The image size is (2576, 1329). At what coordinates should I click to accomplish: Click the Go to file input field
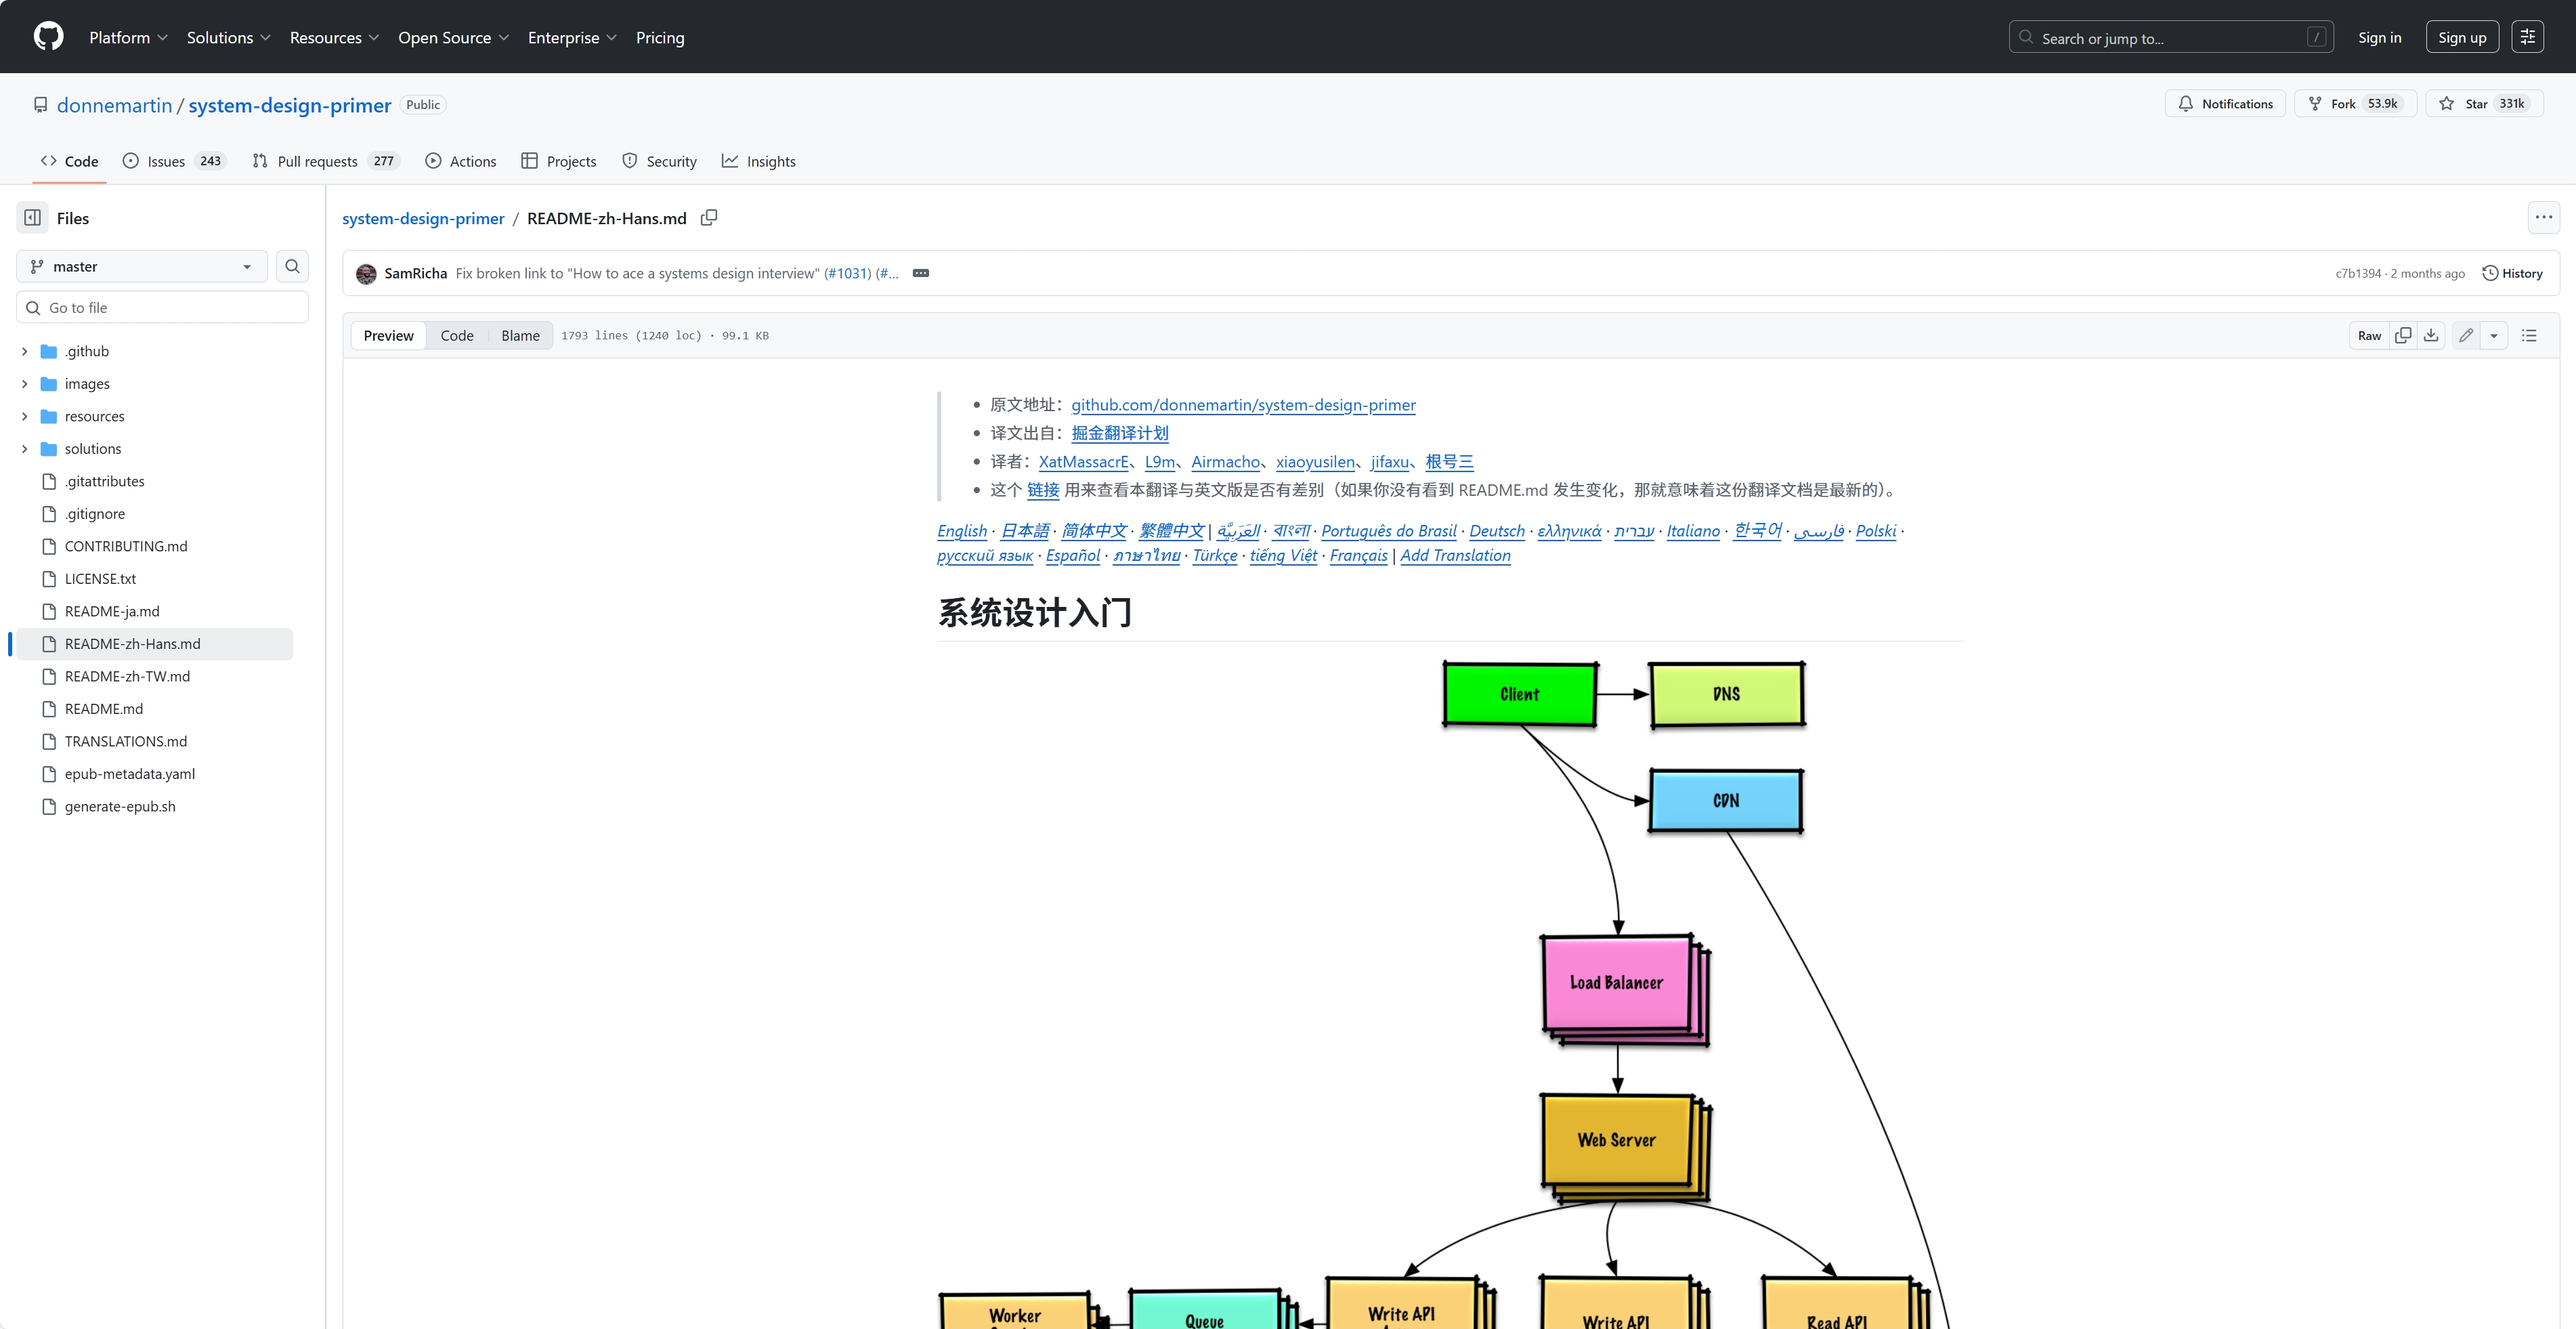pyautogui.click(x=161, y=307)
